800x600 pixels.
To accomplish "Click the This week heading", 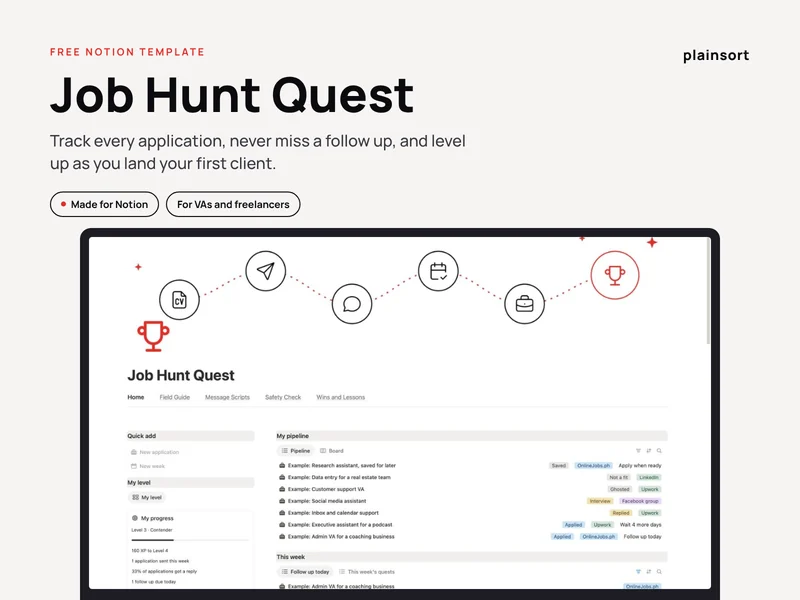I will click(x=291, y=557).
